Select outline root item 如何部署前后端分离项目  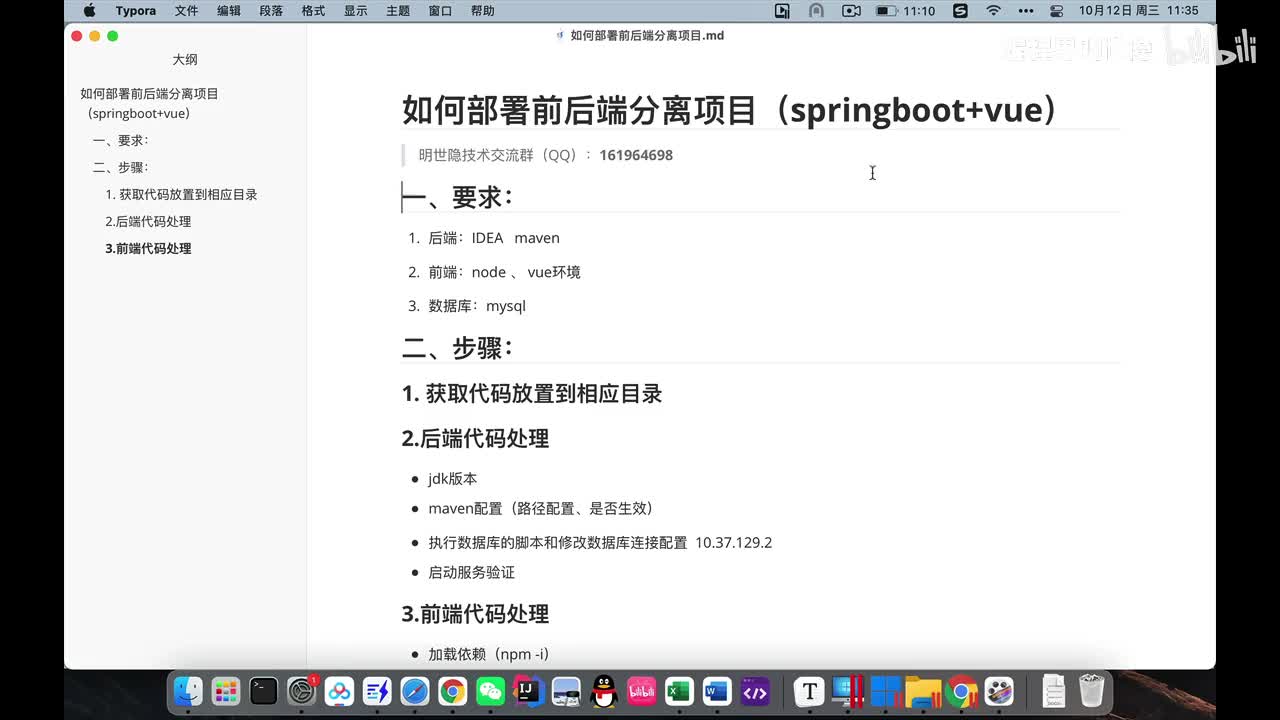click(x=149, y=103)
